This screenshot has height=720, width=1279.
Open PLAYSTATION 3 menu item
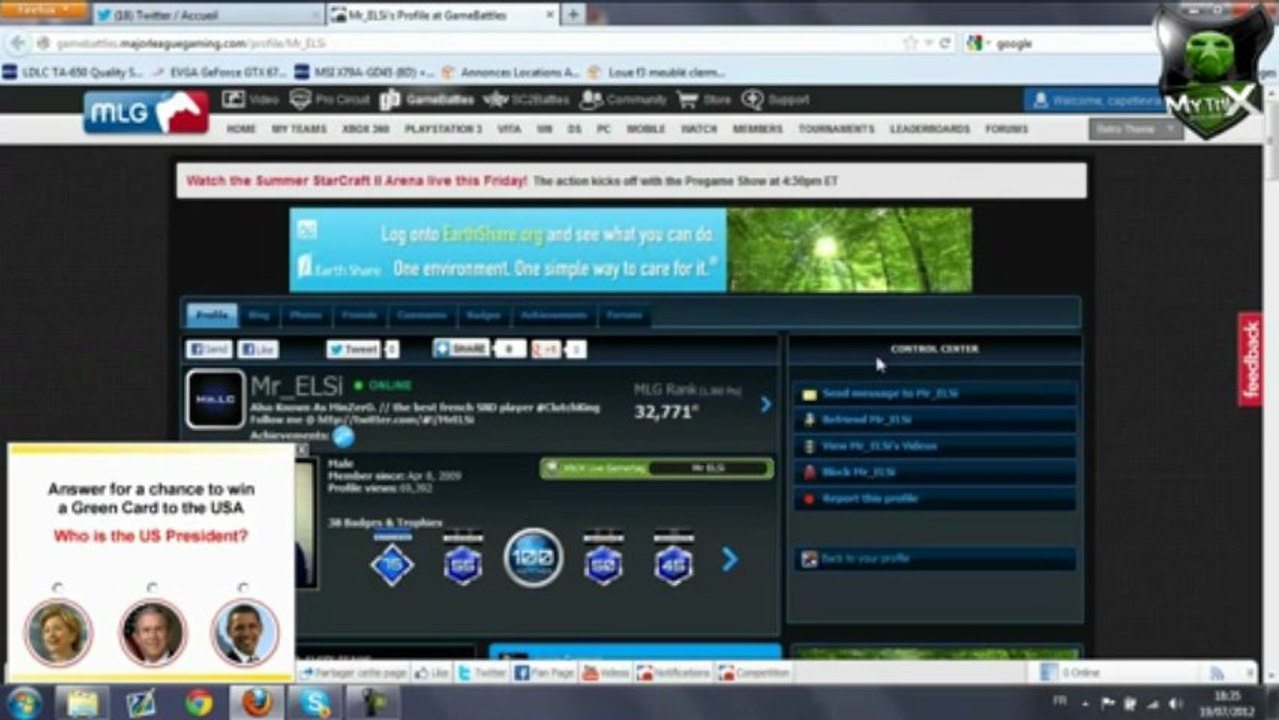pyautogui.click(x=443, y=129)
